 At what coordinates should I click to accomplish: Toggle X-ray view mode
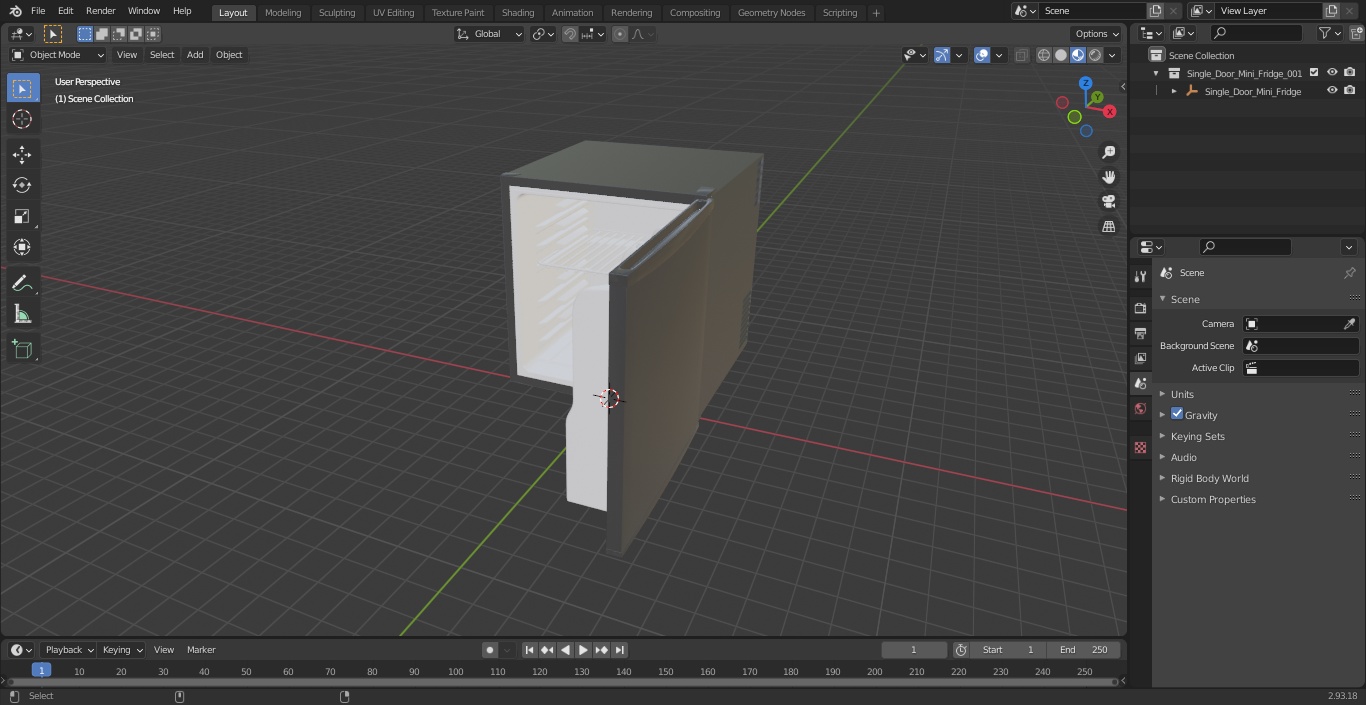(1021, 55)
